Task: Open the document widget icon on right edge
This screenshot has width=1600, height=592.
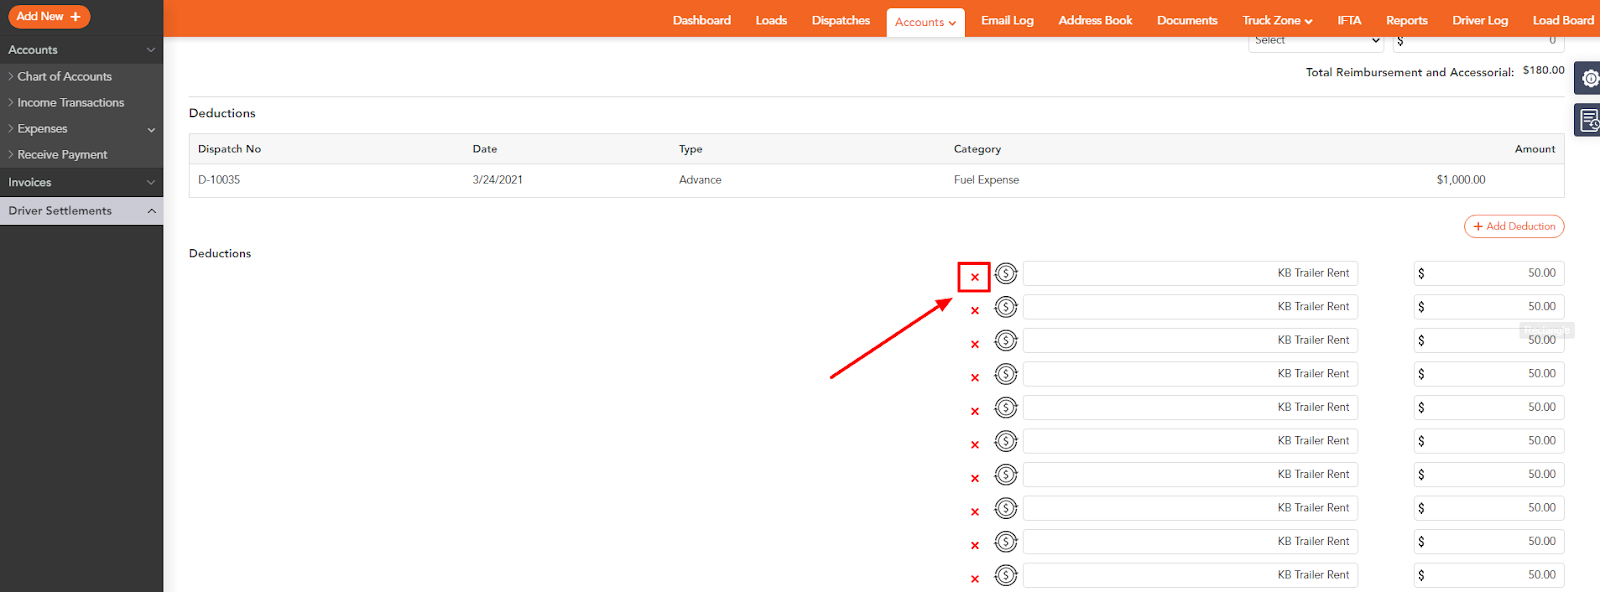Action: [x=1588, y=121]
